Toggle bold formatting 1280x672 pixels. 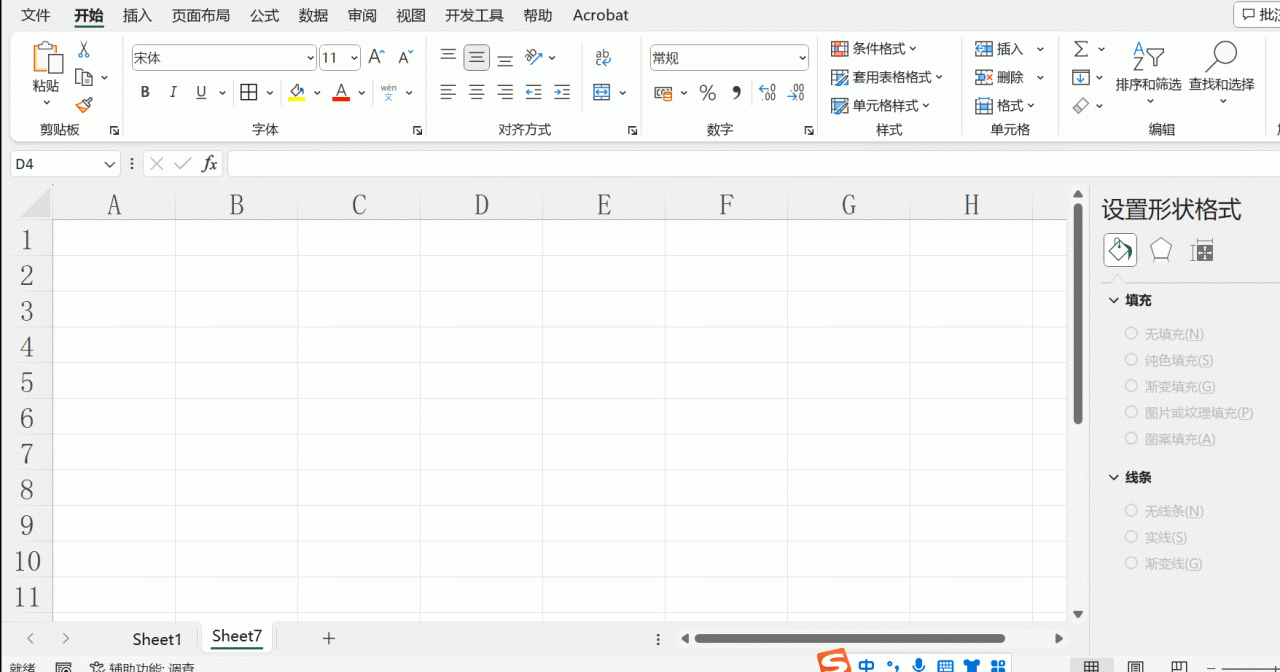pos(145,92)
